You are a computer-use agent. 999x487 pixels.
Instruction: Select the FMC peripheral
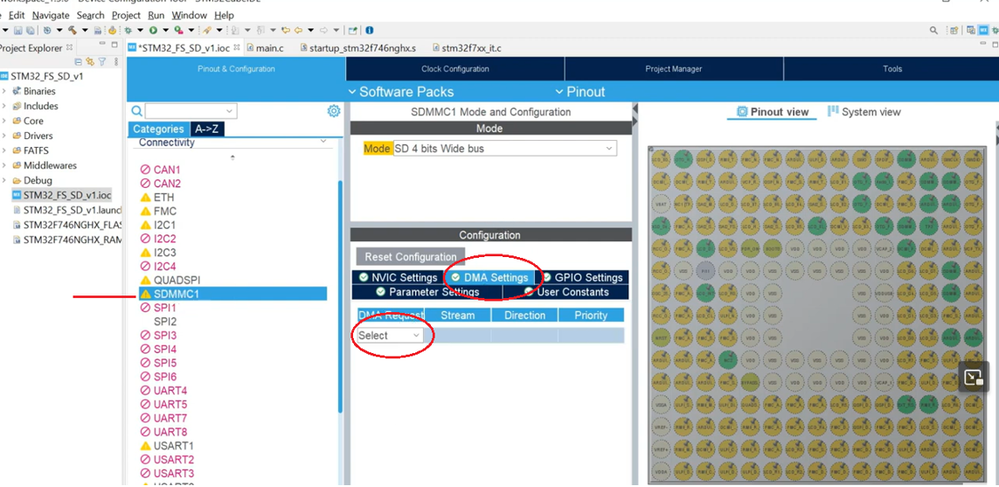click(x=165, y=211)
